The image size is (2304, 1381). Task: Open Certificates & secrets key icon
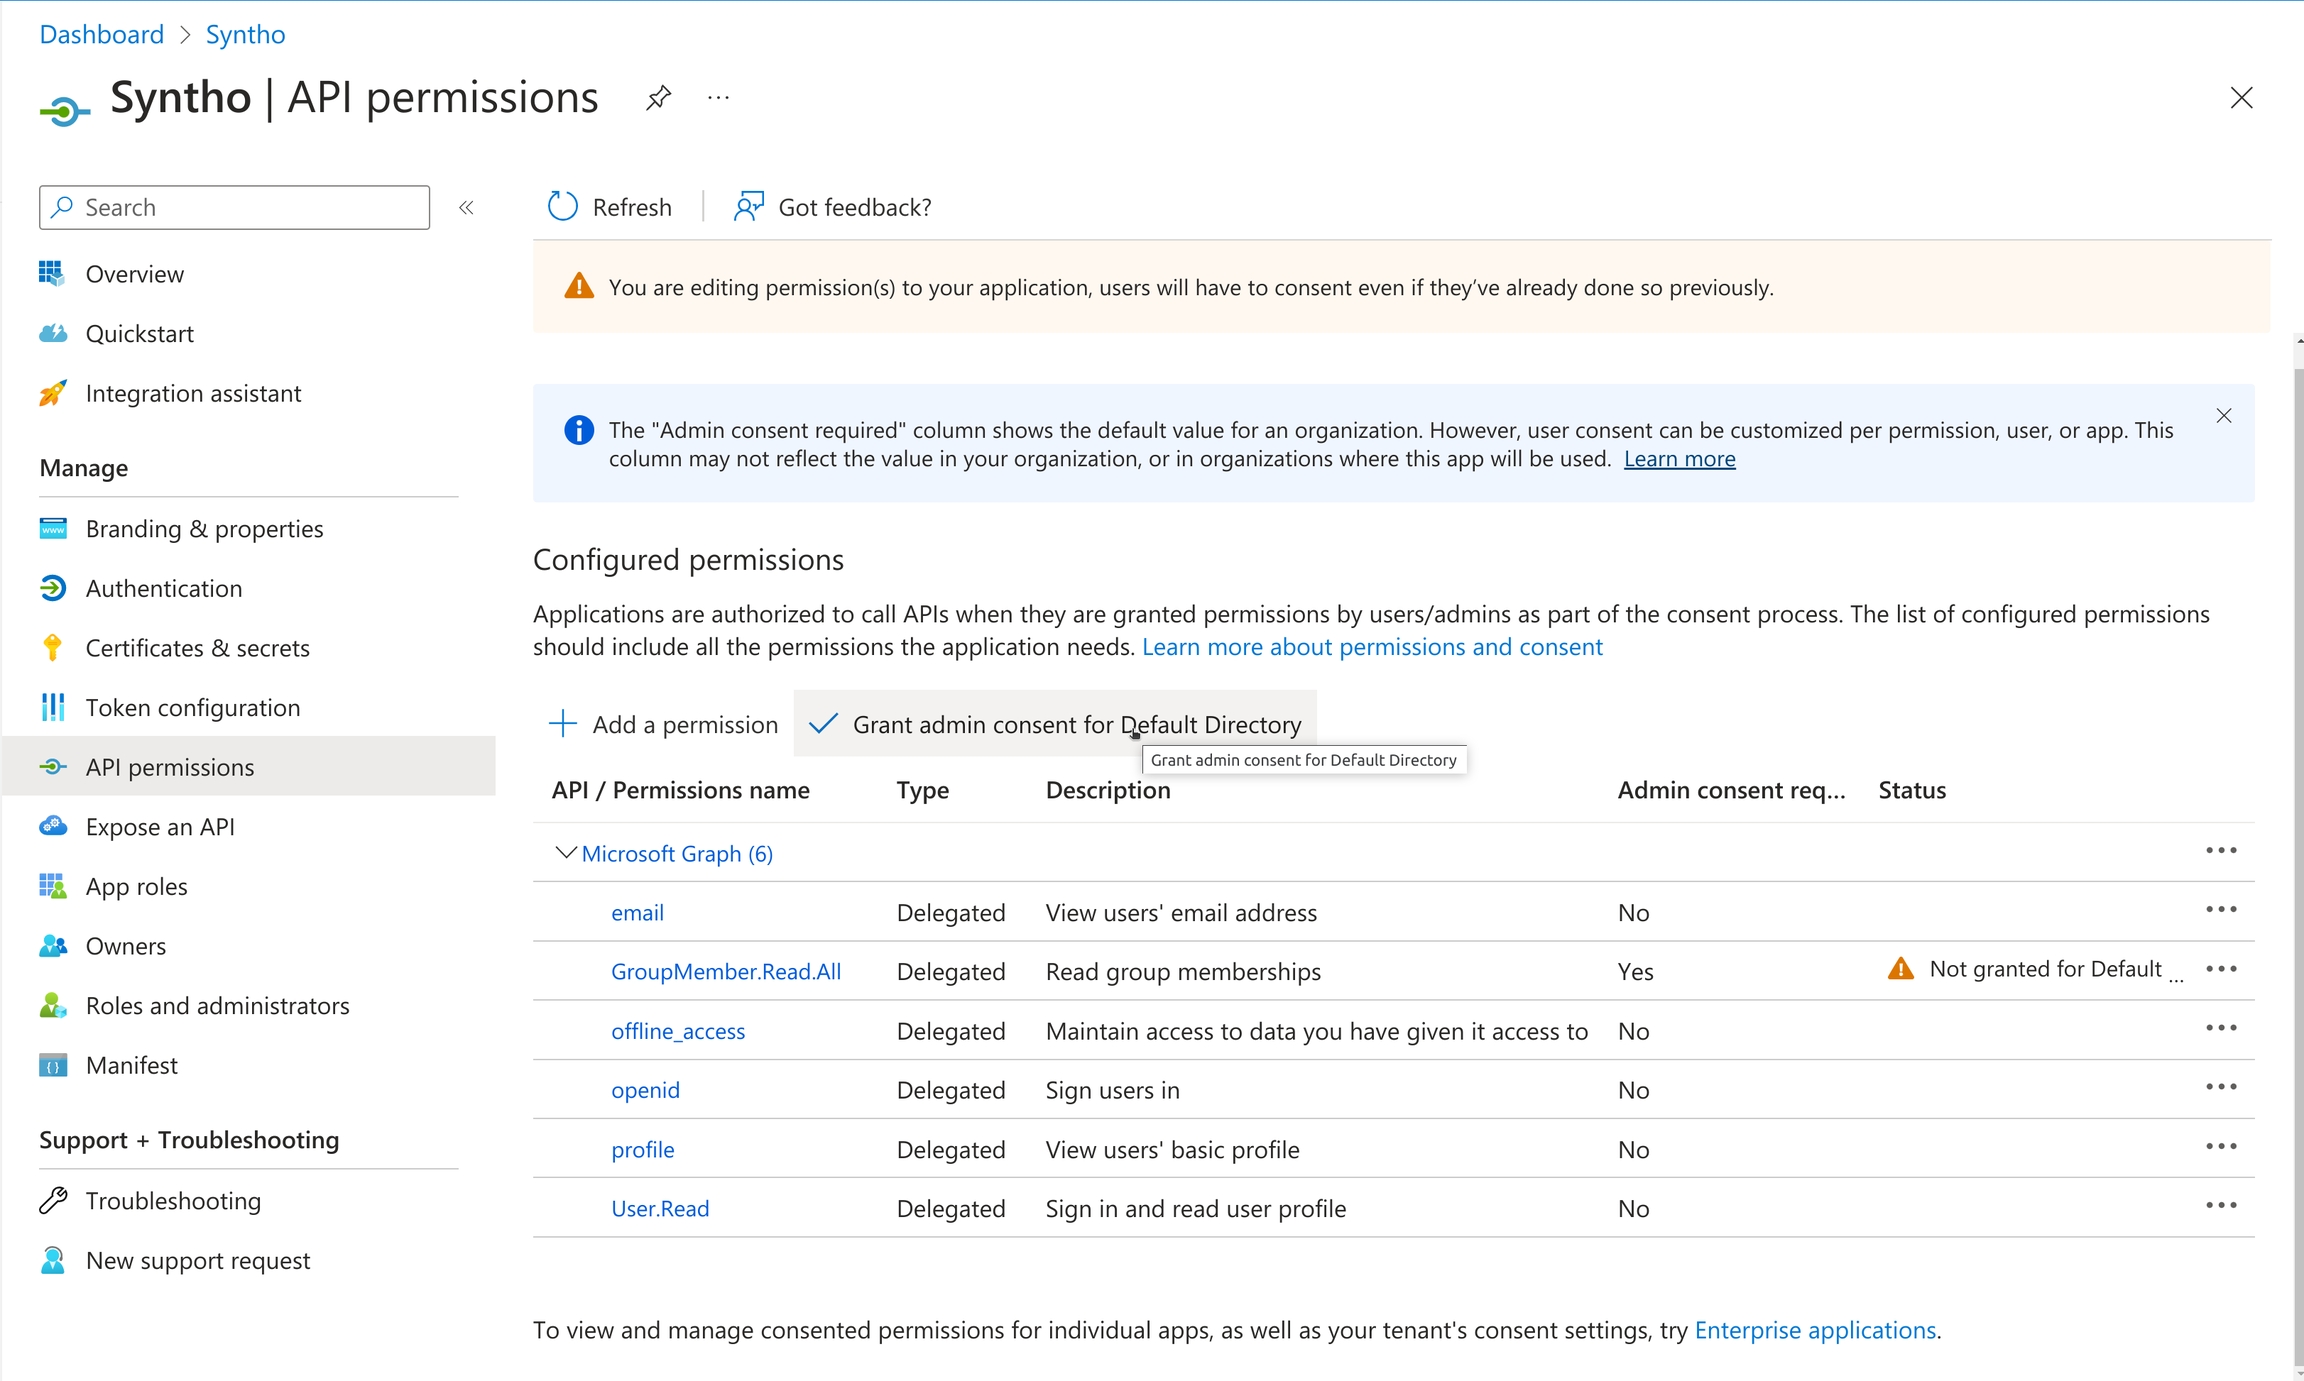click(x=53, y=648)
